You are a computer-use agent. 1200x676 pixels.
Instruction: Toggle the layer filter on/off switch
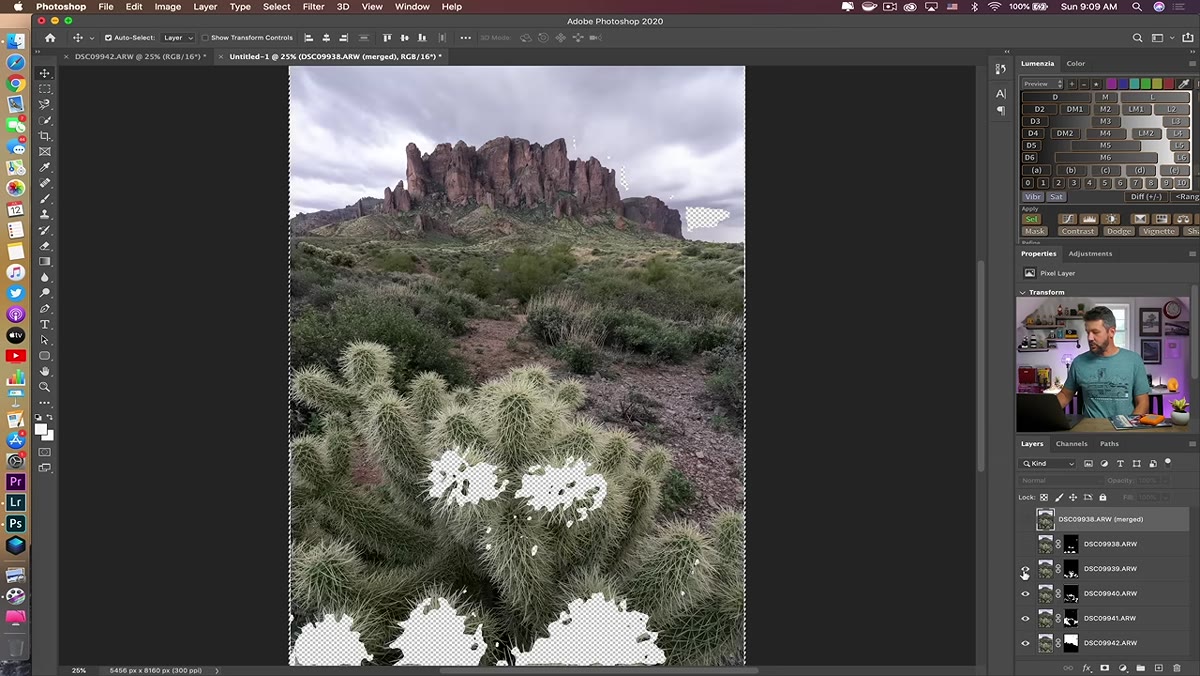(x=1167, y=463)
